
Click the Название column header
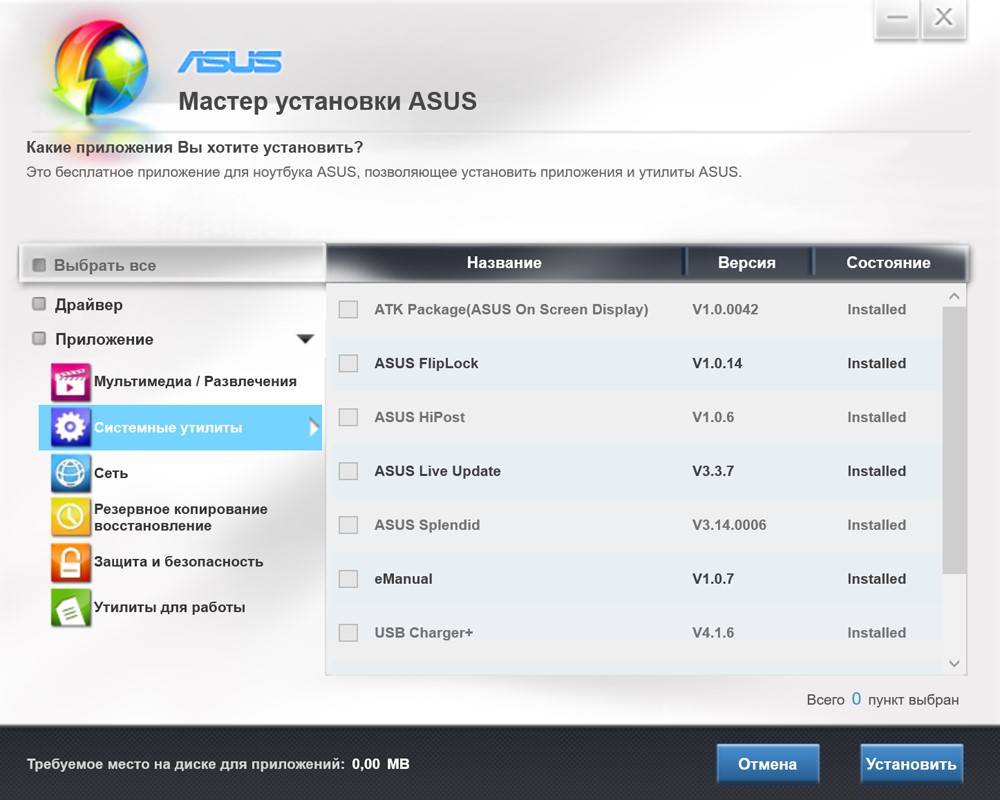(504, 262)
